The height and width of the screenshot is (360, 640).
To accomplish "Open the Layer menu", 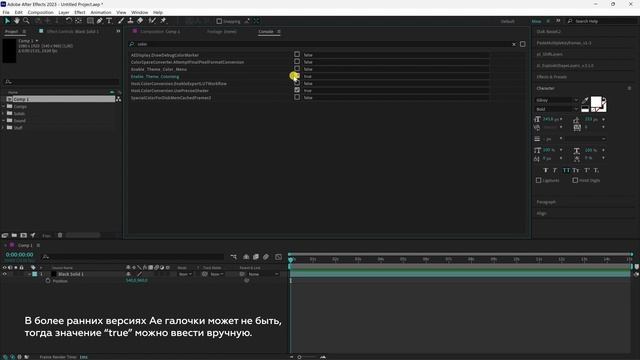I will click(64, 12).
